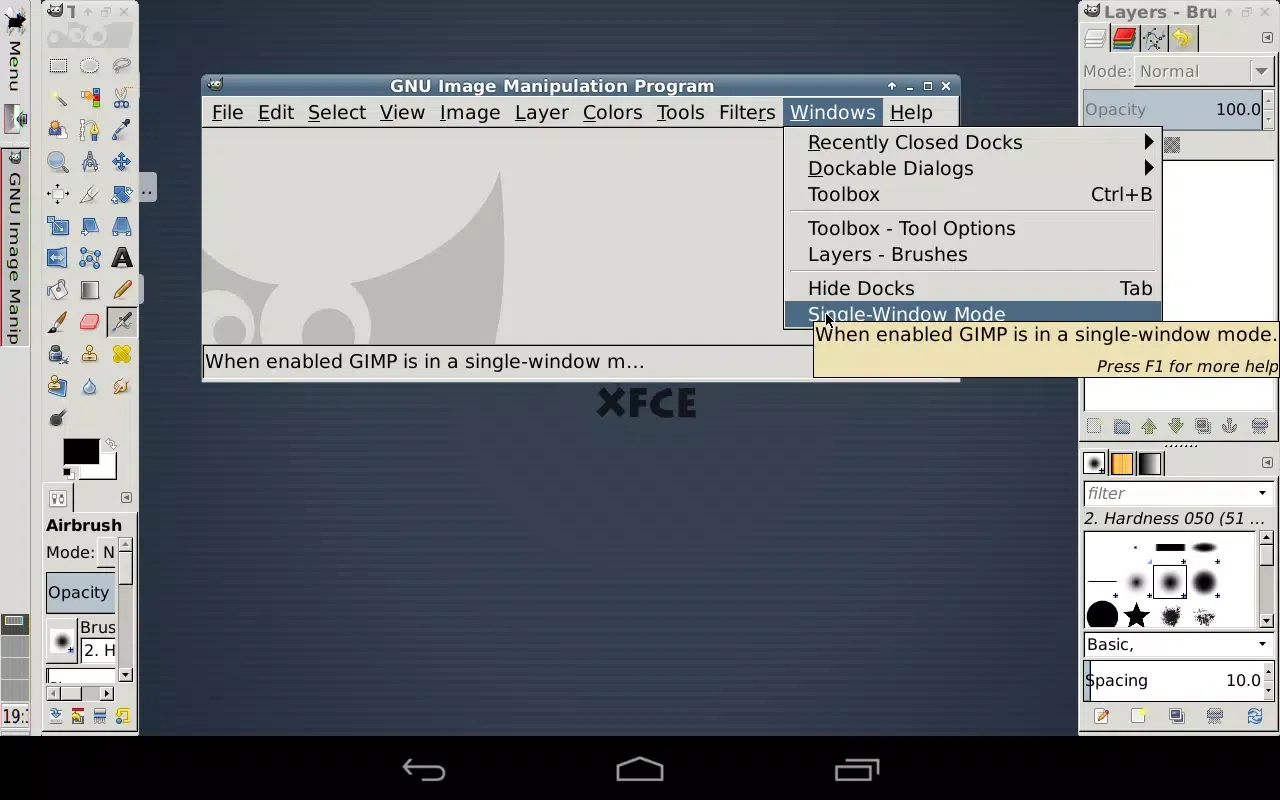Select the Bucket Fill tool
Viewport: 1280px width, 800px height.
point(58,290)
